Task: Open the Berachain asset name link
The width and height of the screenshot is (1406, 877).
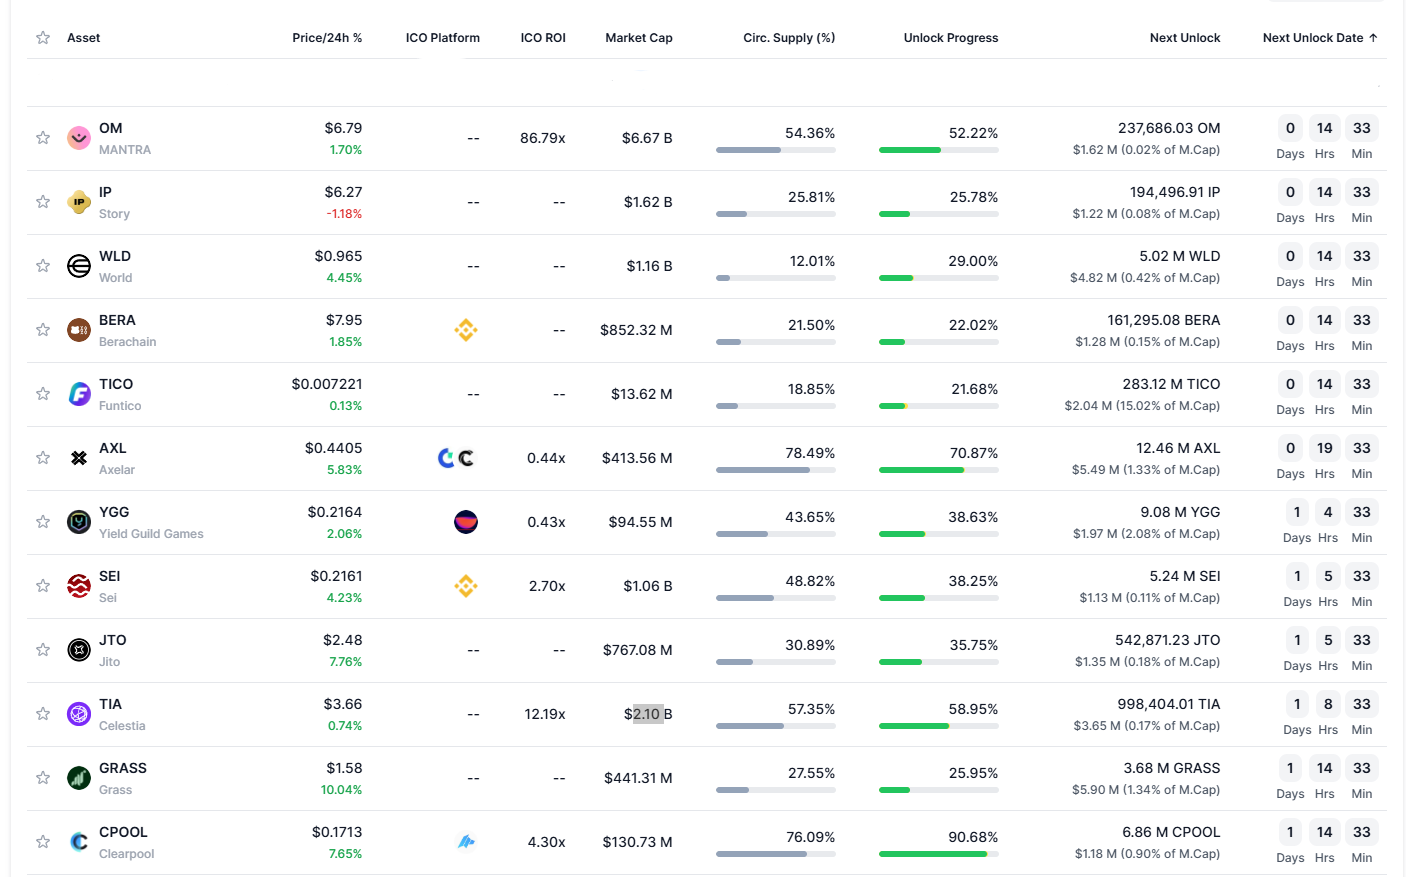Action: tap(128, 342)
